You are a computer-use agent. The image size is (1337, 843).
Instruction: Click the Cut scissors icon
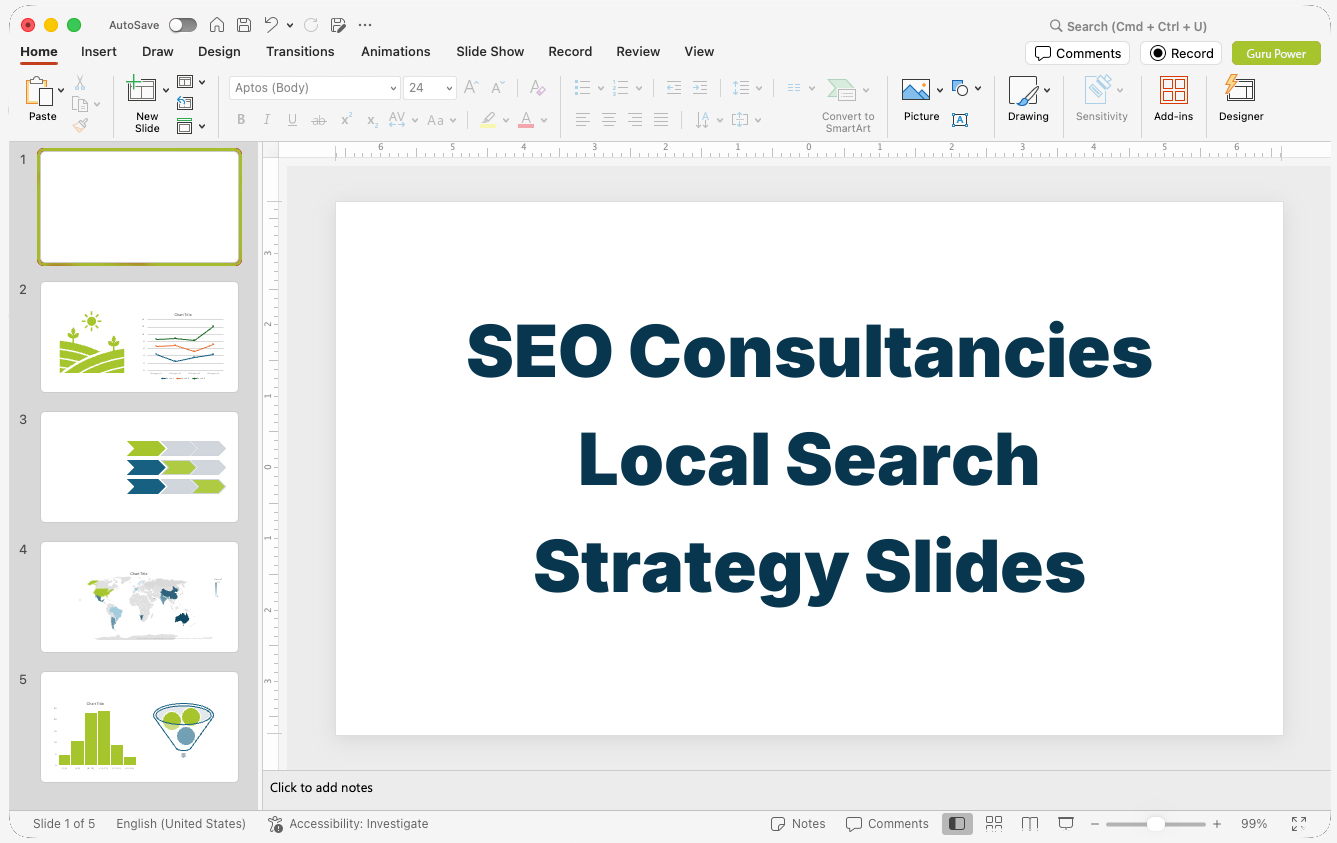(x=80, y=83)
